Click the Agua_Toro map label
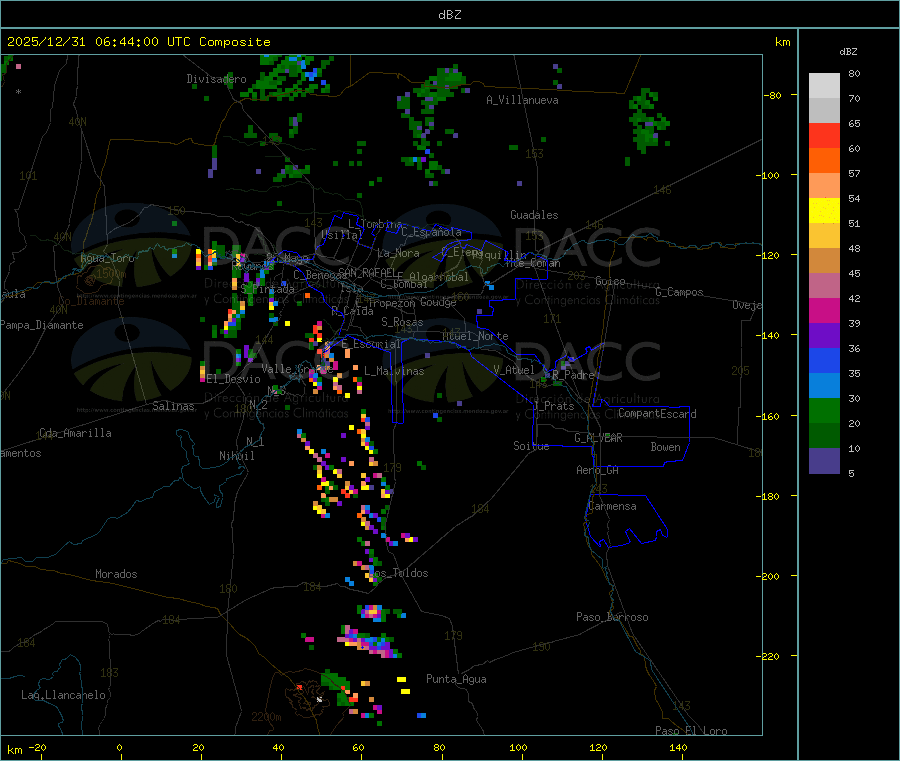The height and width of the screenshot is (761, 900). click(107, 258)
